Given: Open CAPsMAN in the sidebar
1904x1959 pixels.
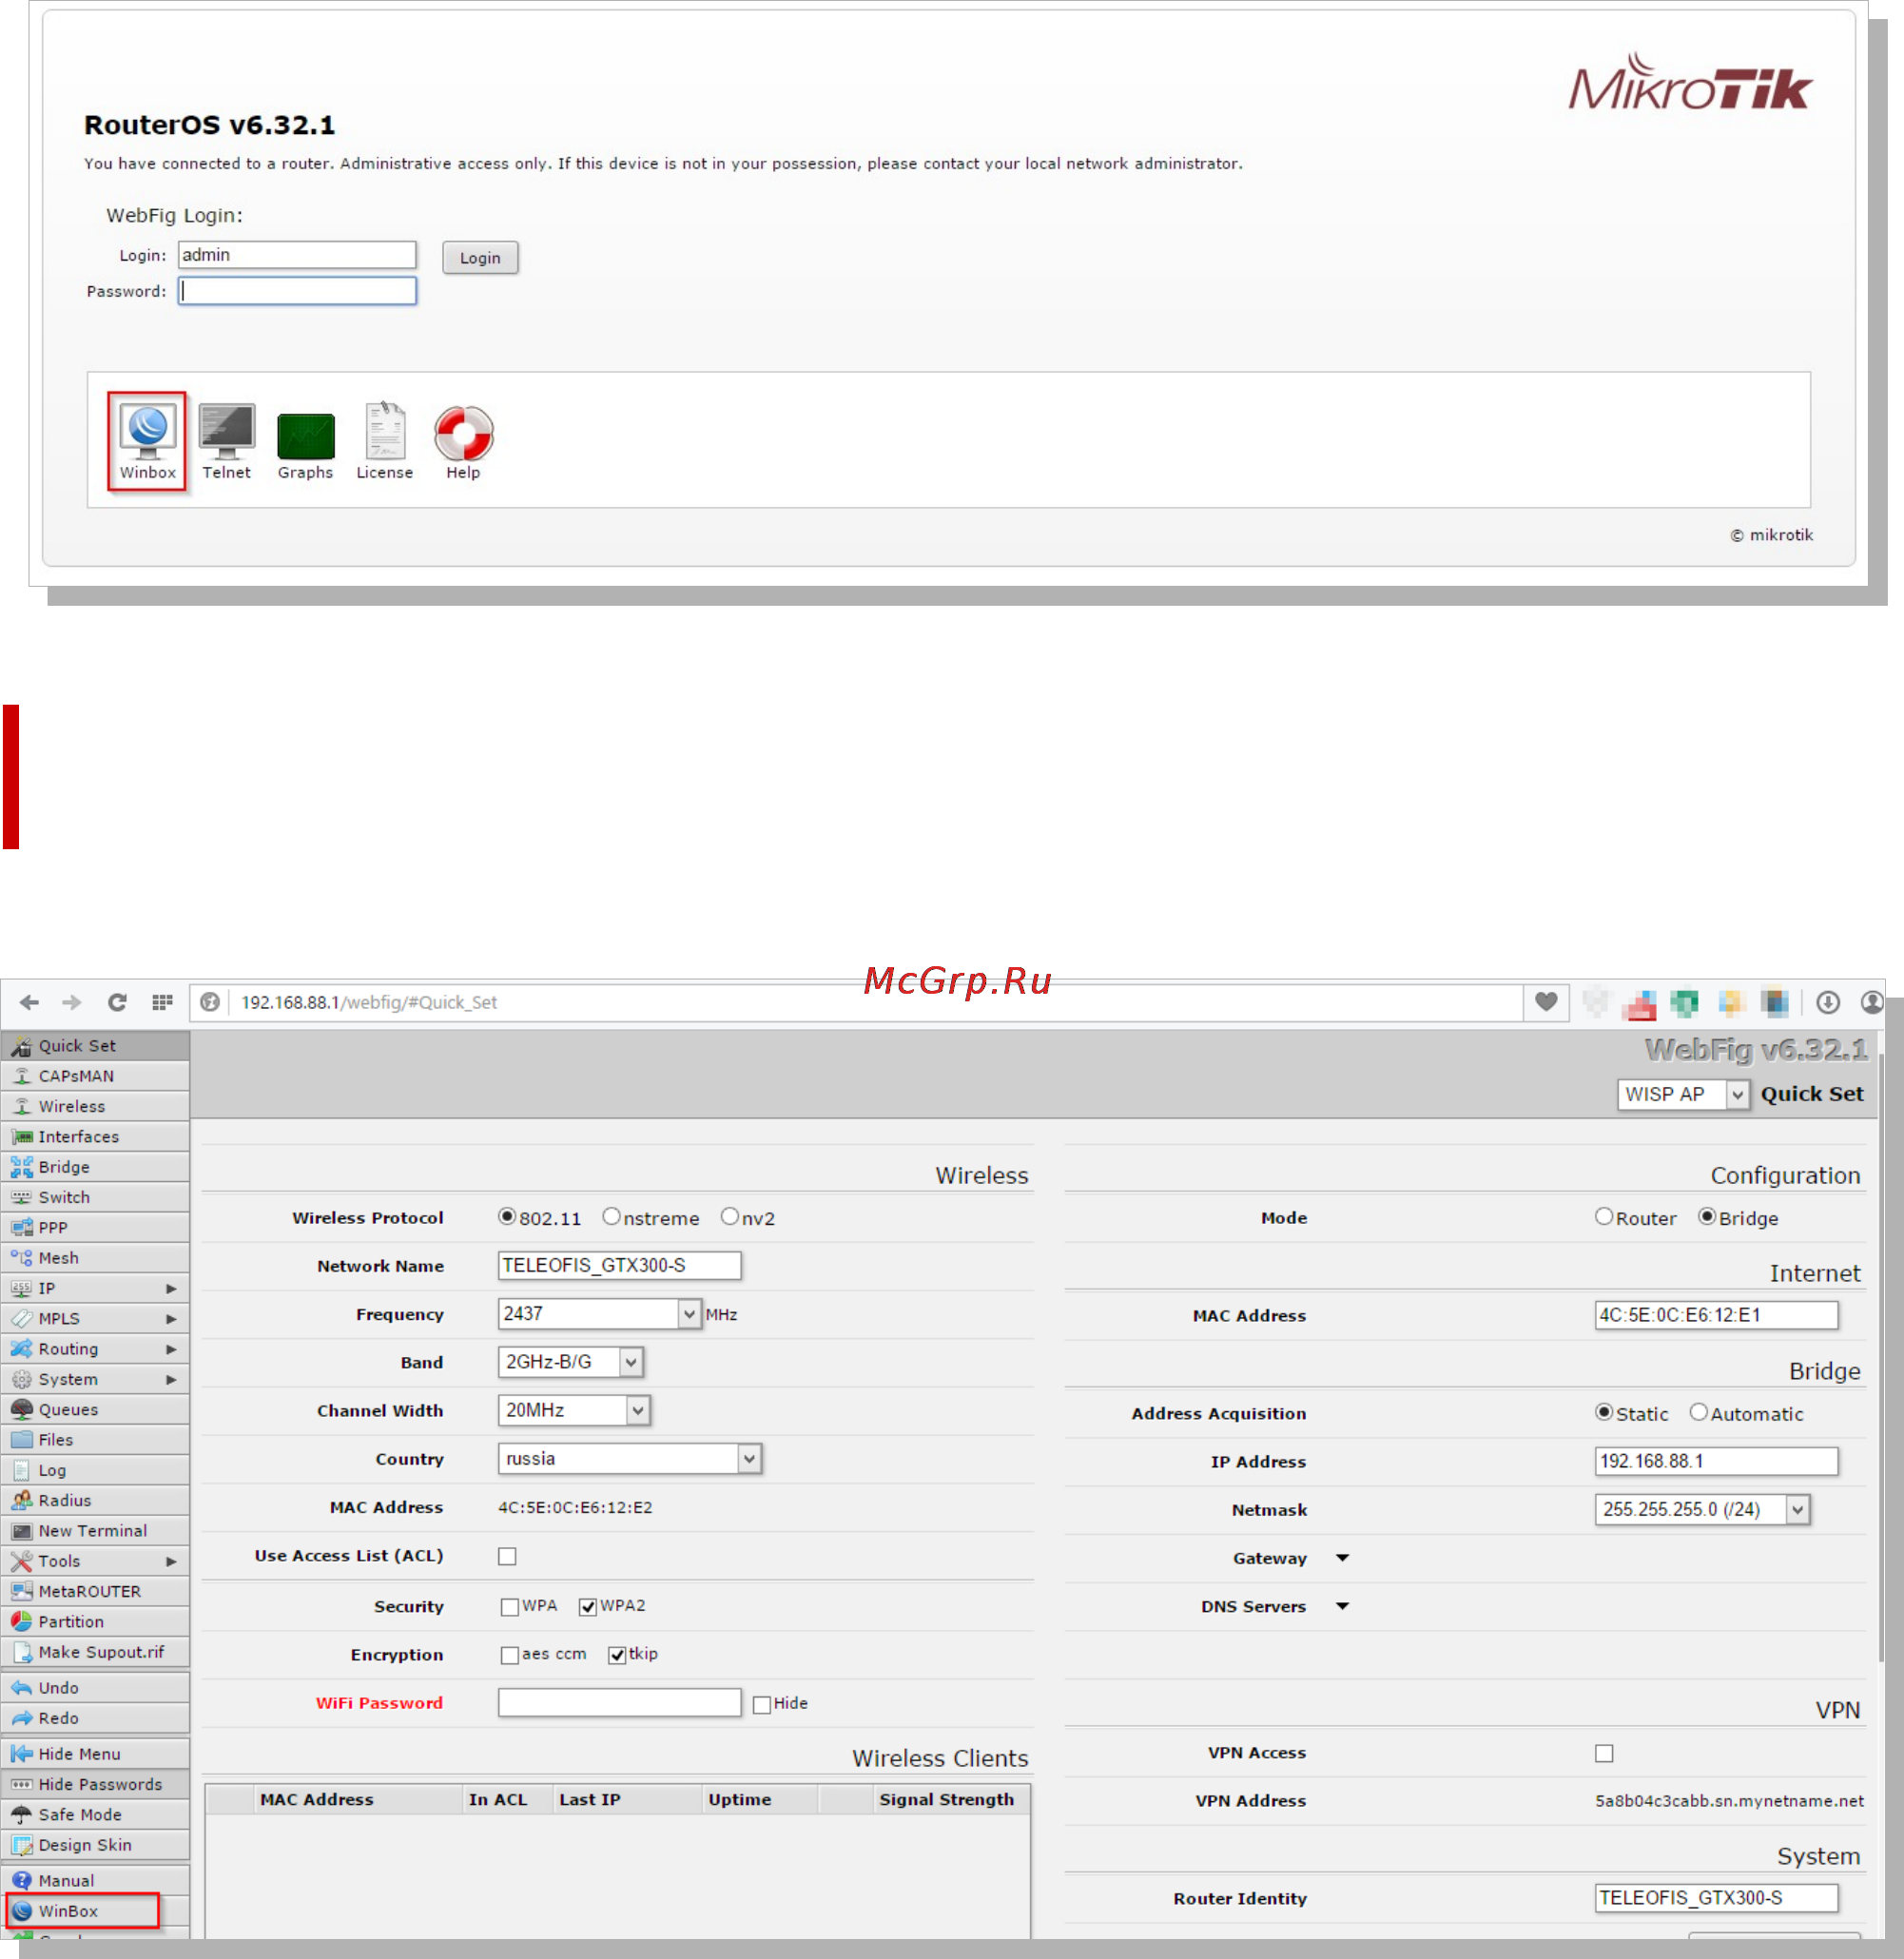Looking at the screenshot, I should [95, 1076].
